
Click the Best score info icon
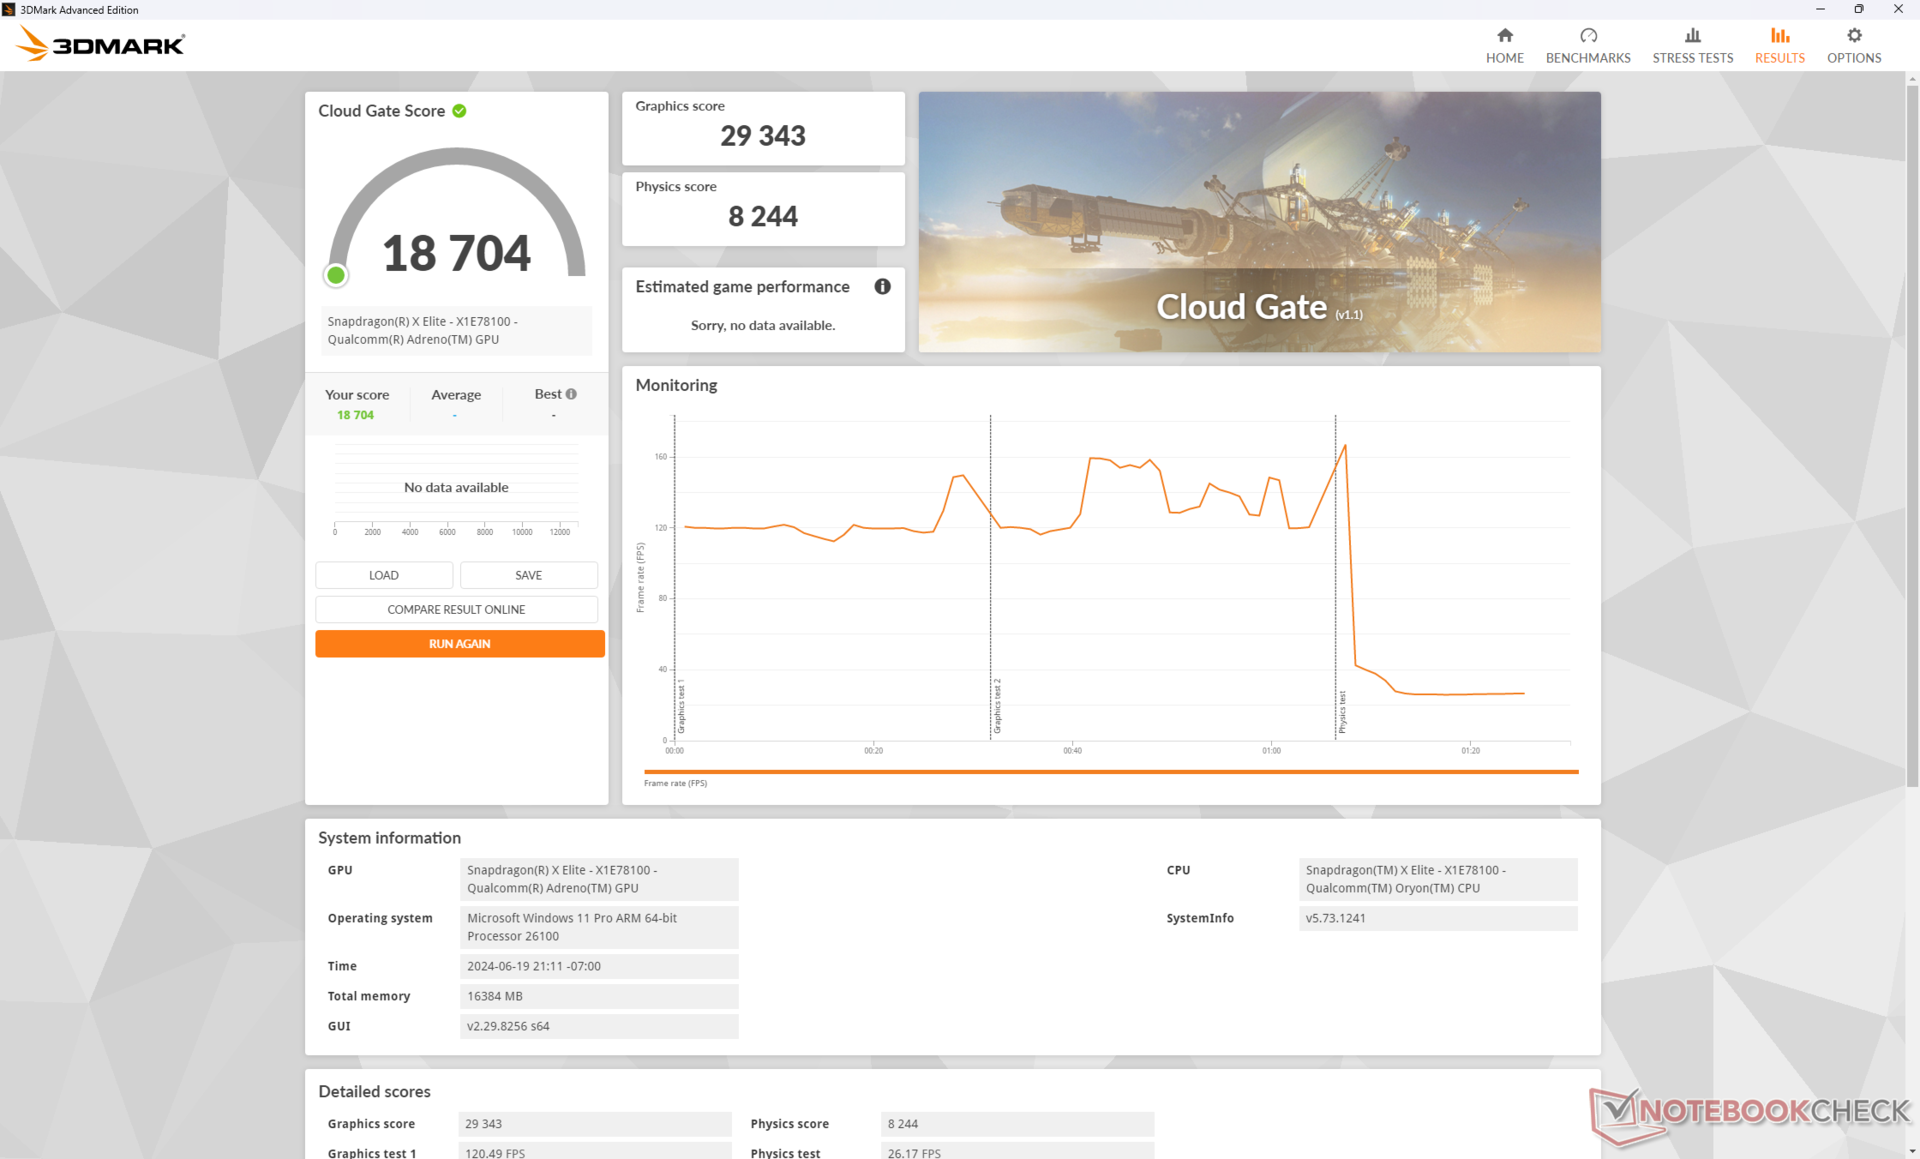(x=571, y=394)
